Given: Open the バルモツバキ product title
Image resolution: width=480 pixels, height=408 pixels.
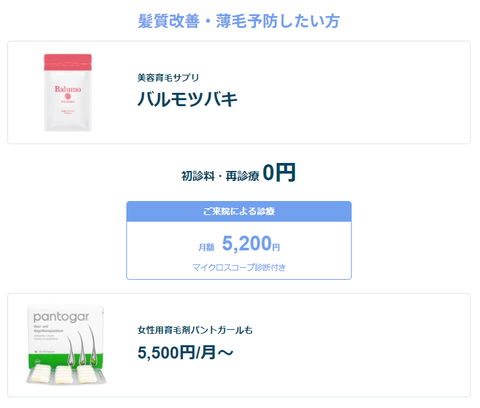Looking at the screenshot, I should pos(188,99).
